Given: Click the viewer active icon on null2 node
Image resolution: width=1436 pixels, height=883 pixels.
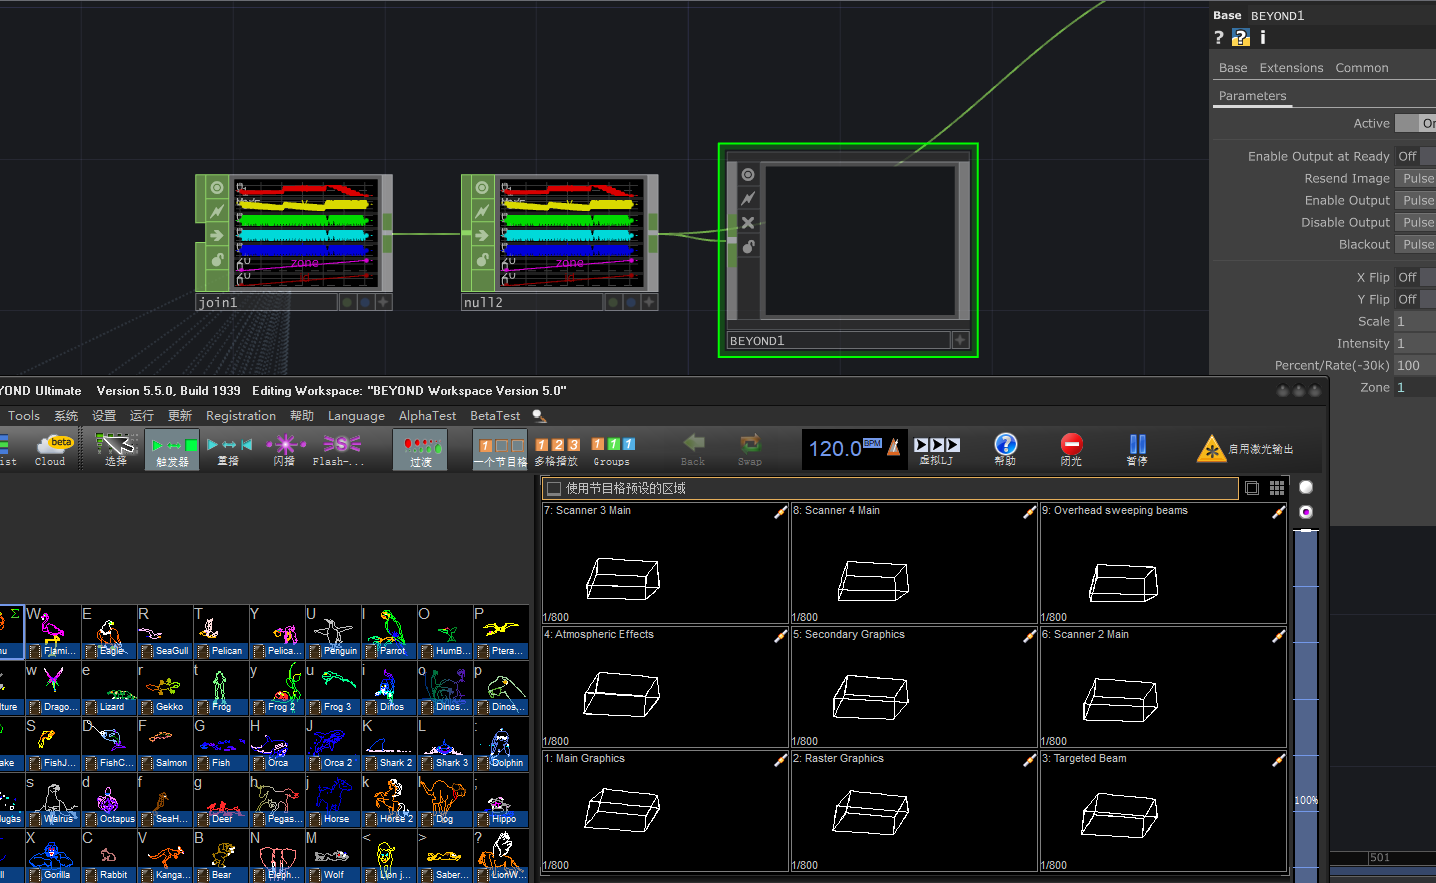Looking at the screenshot, I should [x=482, y=187].
